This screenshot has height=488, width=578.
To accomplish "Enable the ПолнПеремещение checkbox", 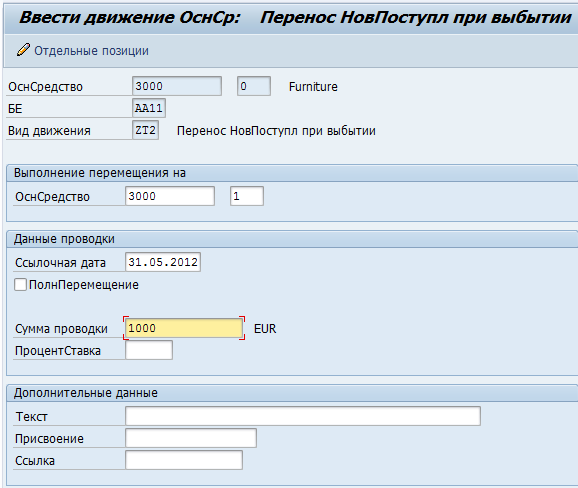I will [20, 285].
